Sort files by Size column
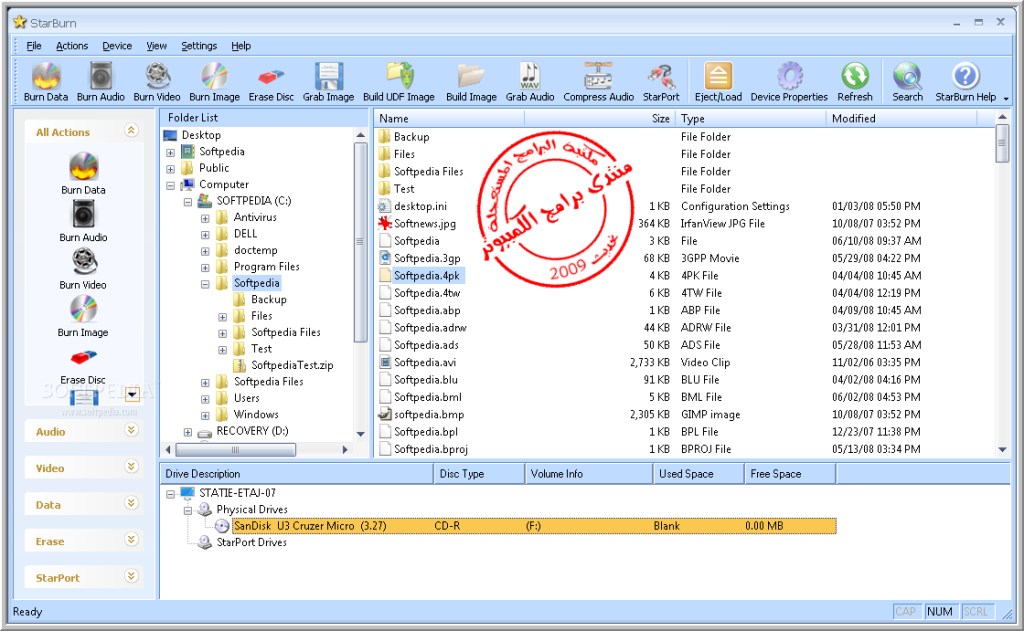The height and width of the screenshot is (631, 1024). [600, 118]
